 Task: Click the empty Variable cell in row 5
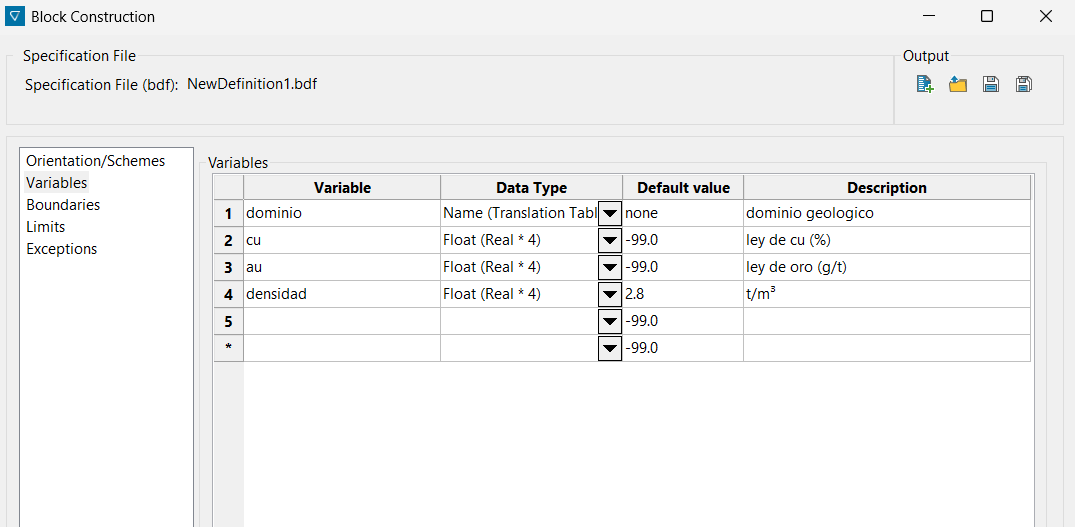click(342, 321)
